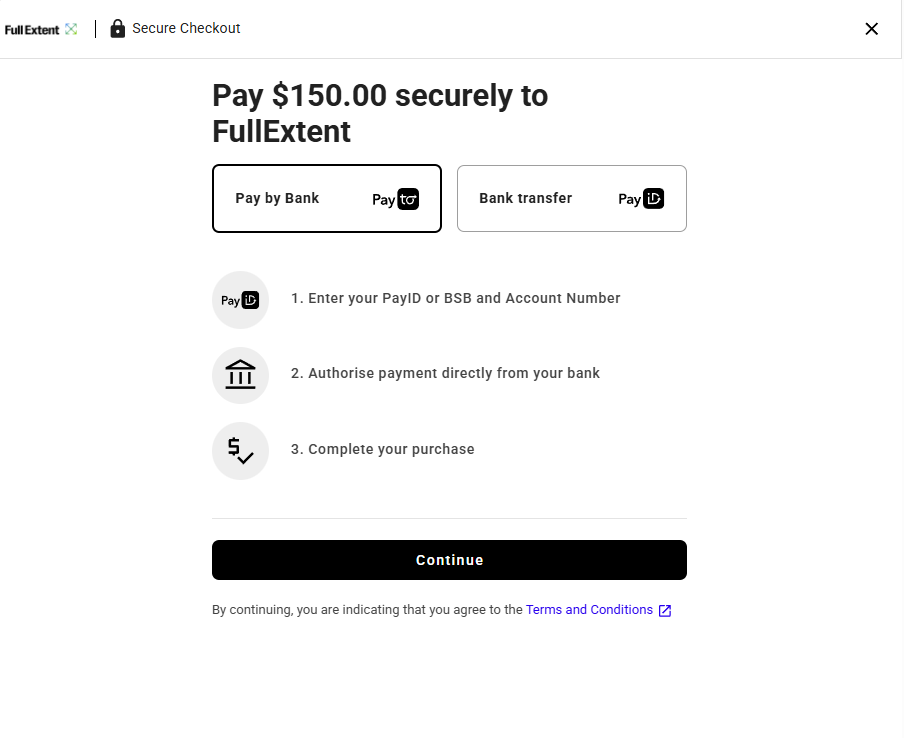Close the checkout with the X icon

pyautogui.click(x=871, y=29)
